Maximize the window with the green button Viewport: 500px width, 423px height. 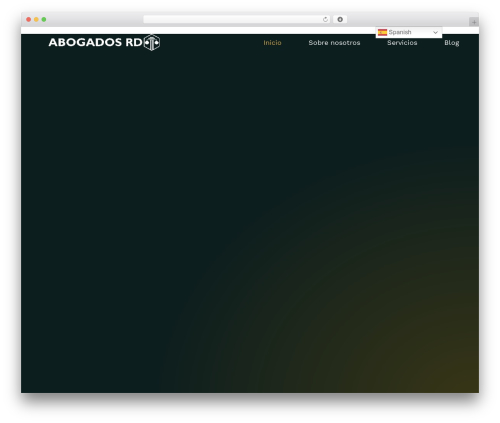pos(44,19)
